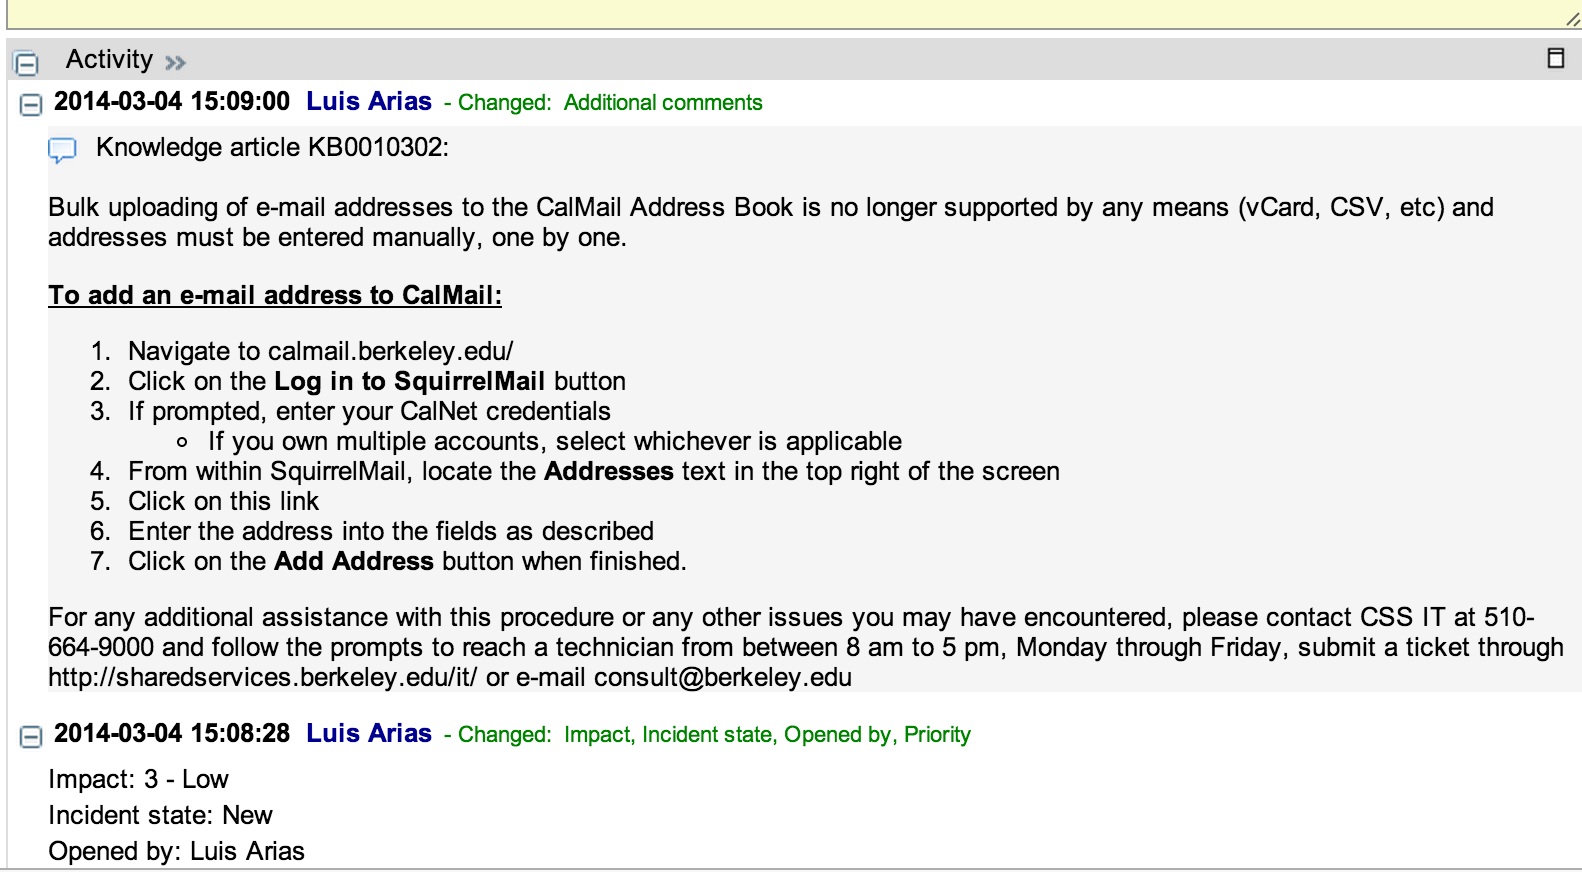Screen dimensions: 1582x872
Task: Click the 'Knowledge article KB0010302:' text
Action: (272, 147)
